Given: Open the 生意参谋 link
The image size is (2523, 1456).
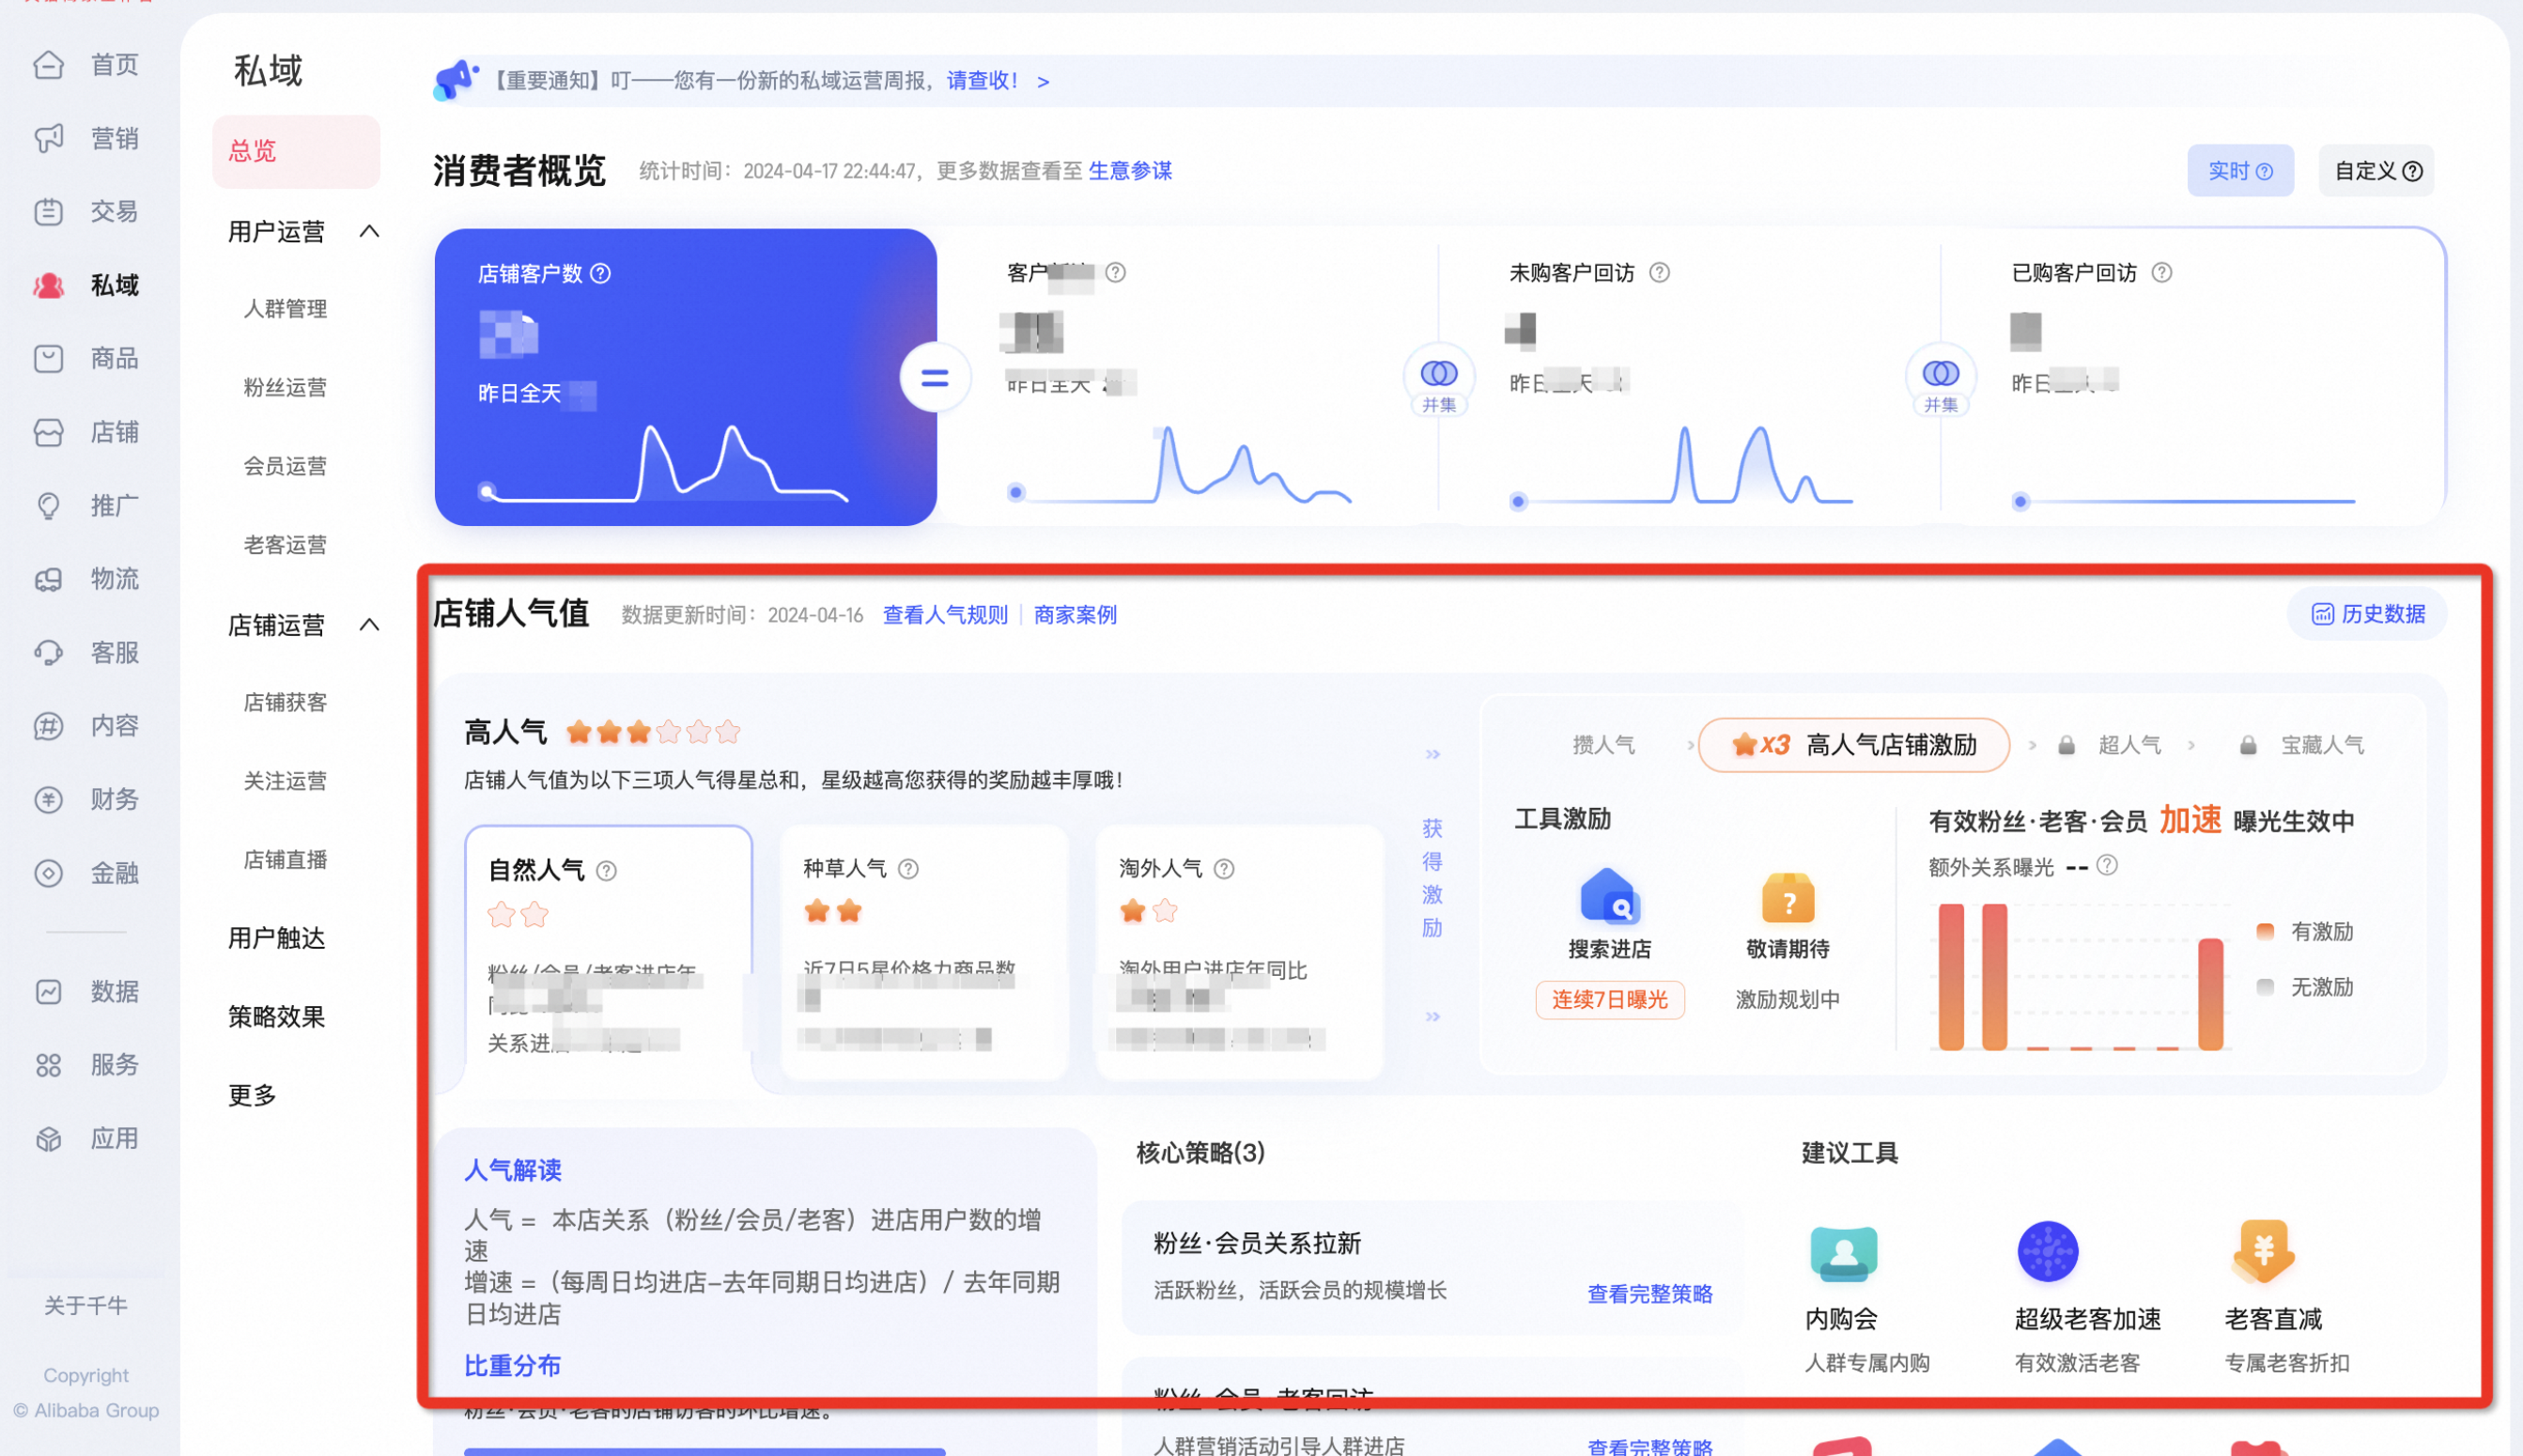Looking at the screenshot, I should (x=1131, y=171).
